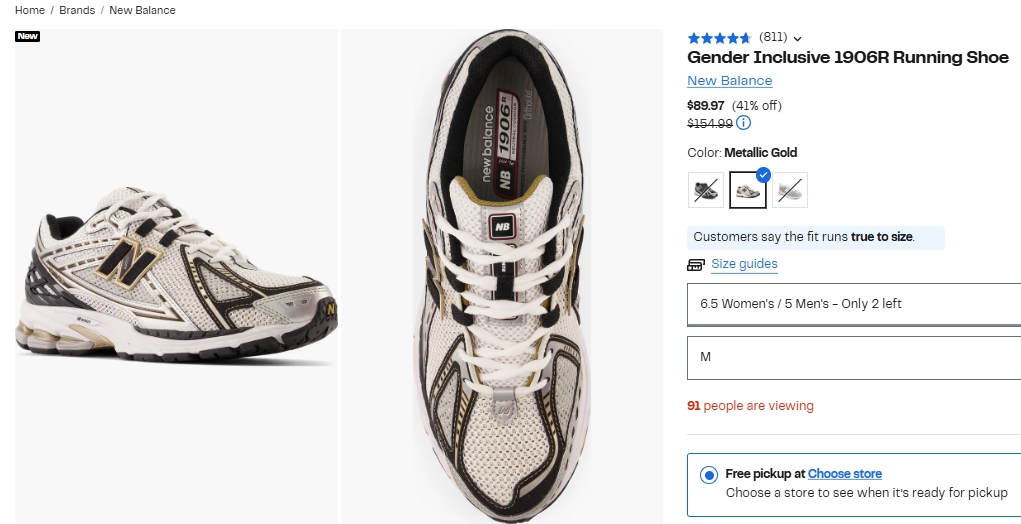Choose the selected Metallic Gold color swatch
Image resolution: width=1021 pixels, height=524 pixels.
point(748,190)
